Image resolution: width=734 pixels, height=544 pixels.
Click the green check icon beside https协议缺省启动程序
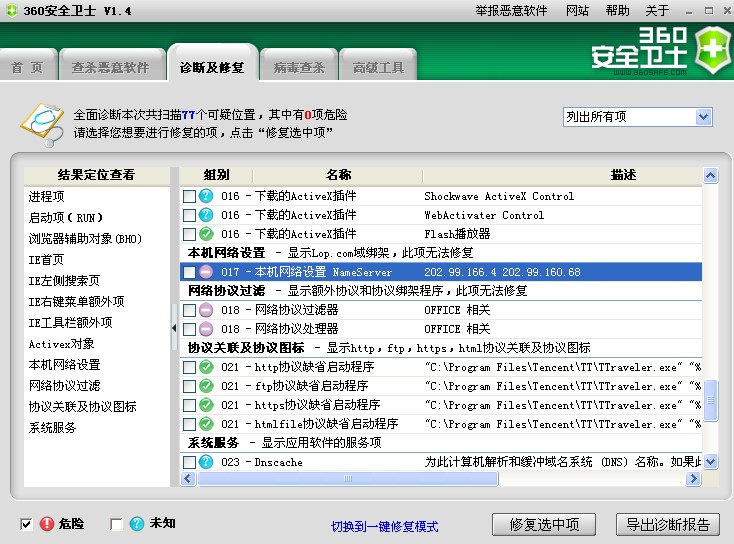pyautogui.click(x=206, y=405)
